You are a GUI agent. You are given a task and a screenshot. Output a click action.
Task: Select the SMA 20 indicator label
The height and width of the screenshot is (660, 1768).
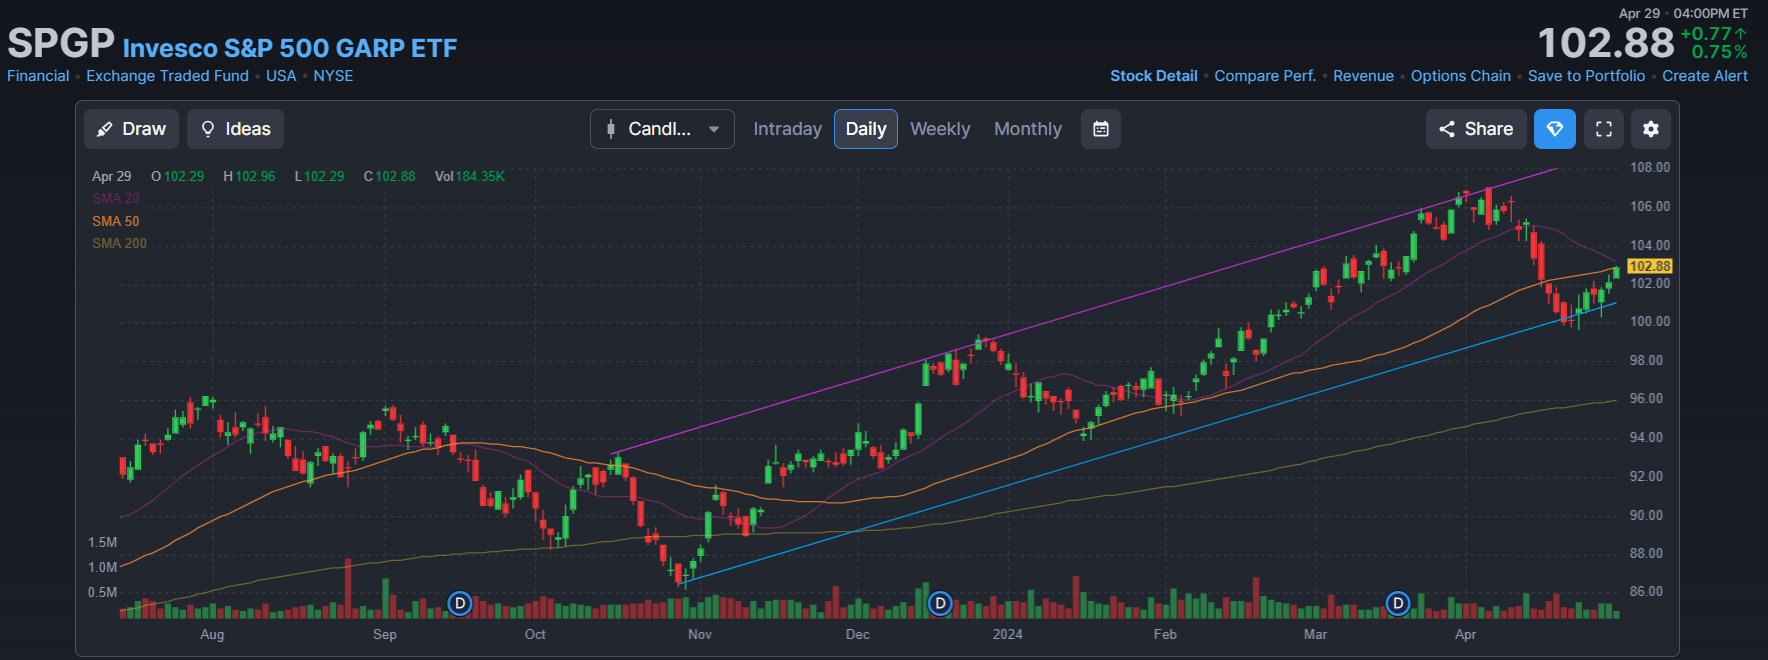pyautogui.click(x=116, y=198)
